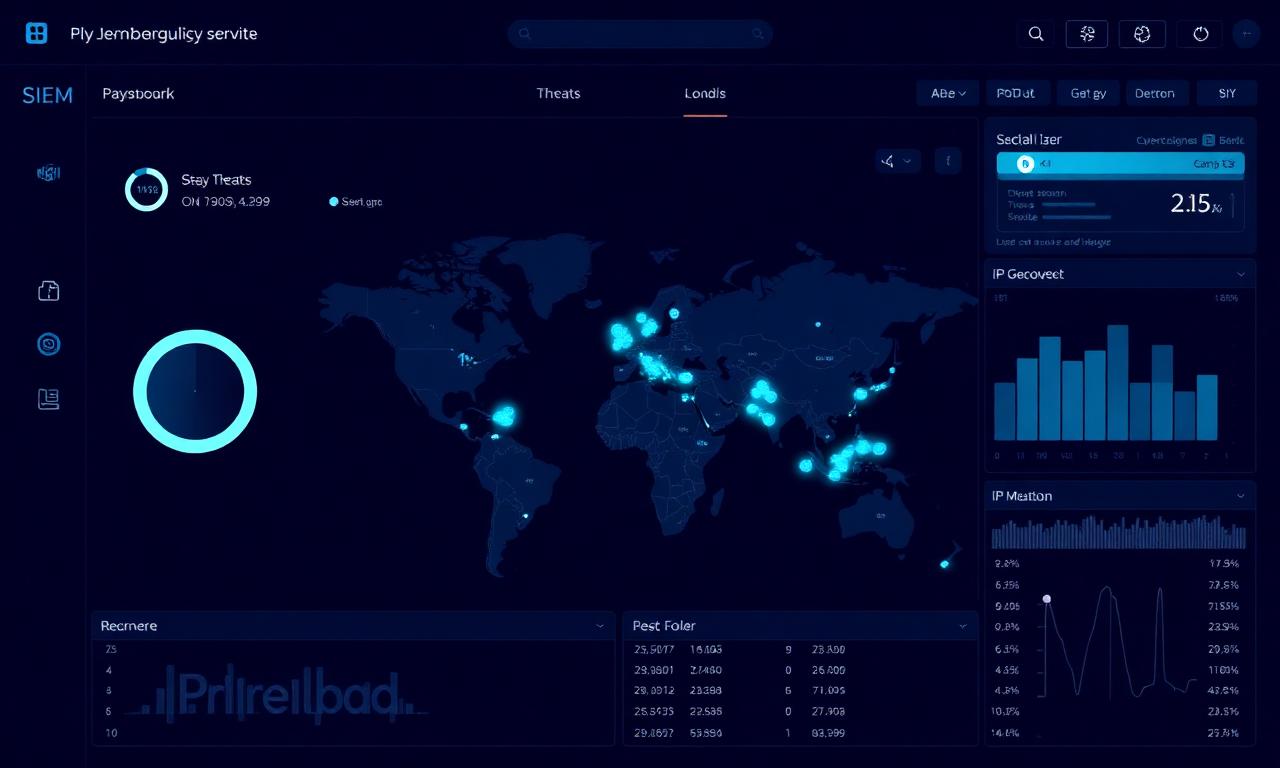
Task: Click the SIY filter button
Action: point(1227,93)
